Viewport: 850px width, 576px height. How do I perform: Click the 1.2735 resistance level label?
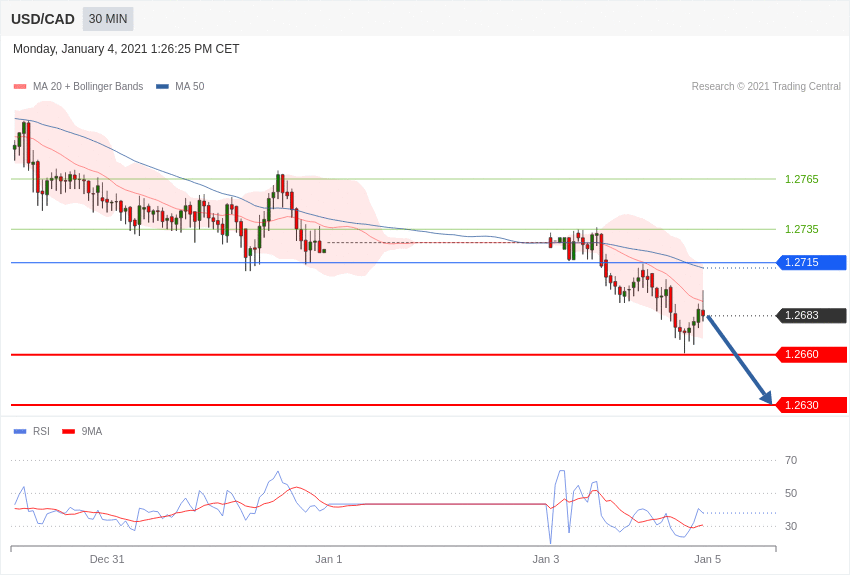tap(802, 229)
